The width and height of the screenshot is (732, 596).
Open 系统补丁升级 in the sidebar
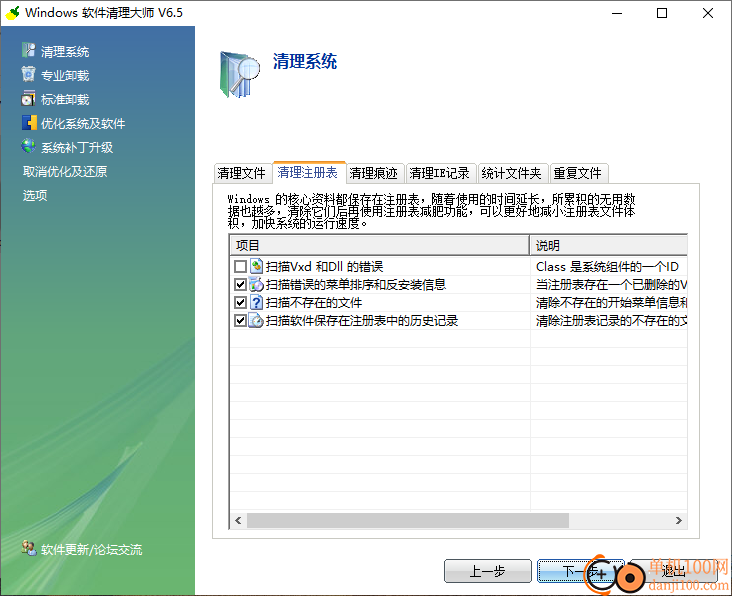[x=77, y=147]
